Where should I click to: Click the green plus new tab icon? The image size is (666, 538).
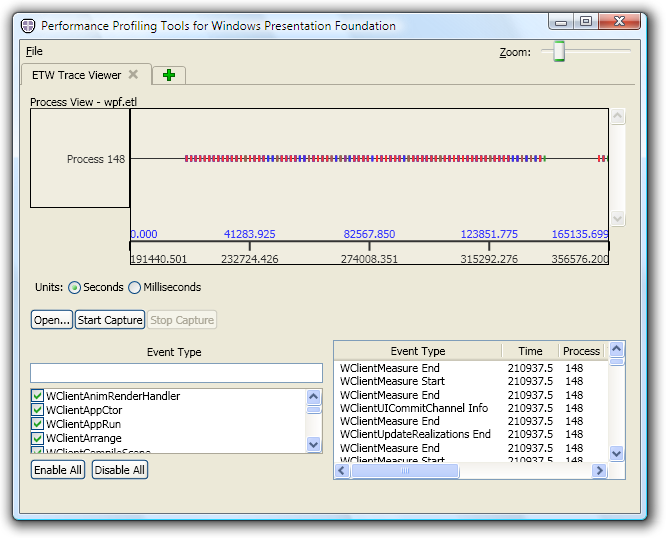point(168,75)
